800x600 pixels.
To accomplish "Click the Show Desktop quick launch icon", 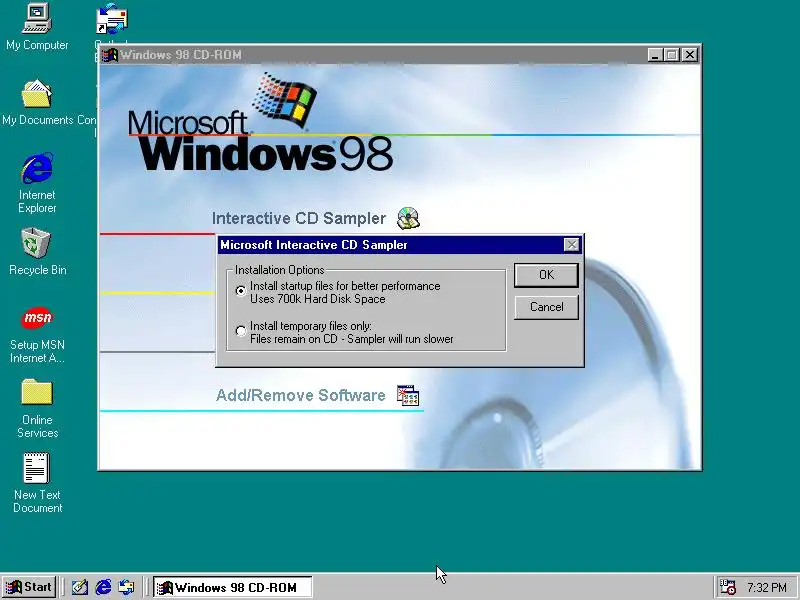I will pos(80,587).
